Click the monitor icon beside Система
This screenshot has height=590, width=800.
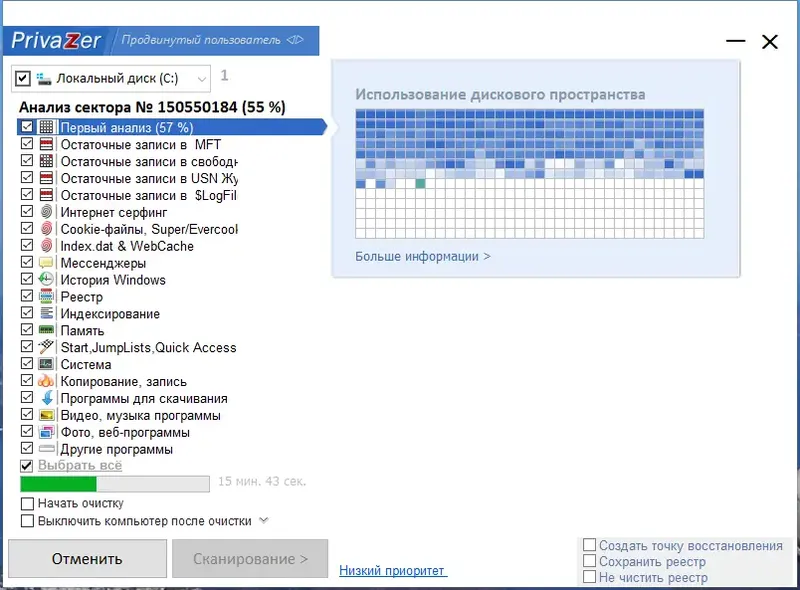coord(46,364)
